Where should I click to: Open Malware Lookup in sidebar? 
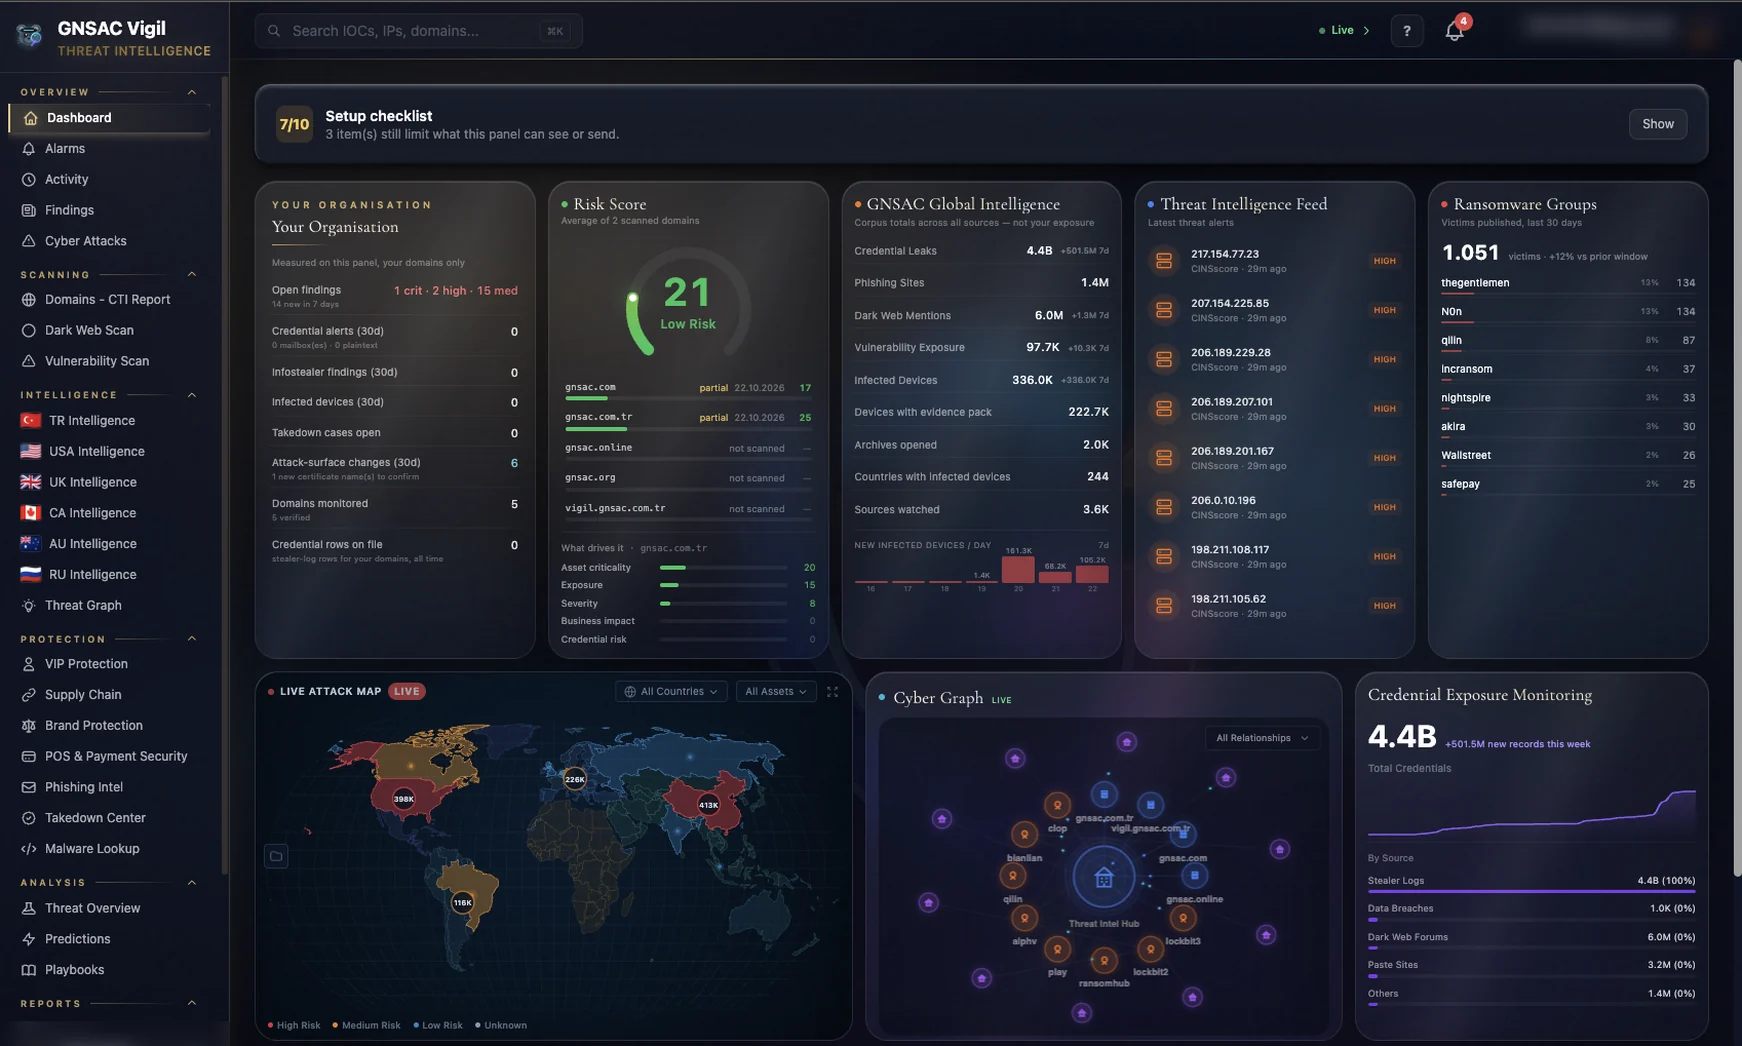[x=108, y=849]
